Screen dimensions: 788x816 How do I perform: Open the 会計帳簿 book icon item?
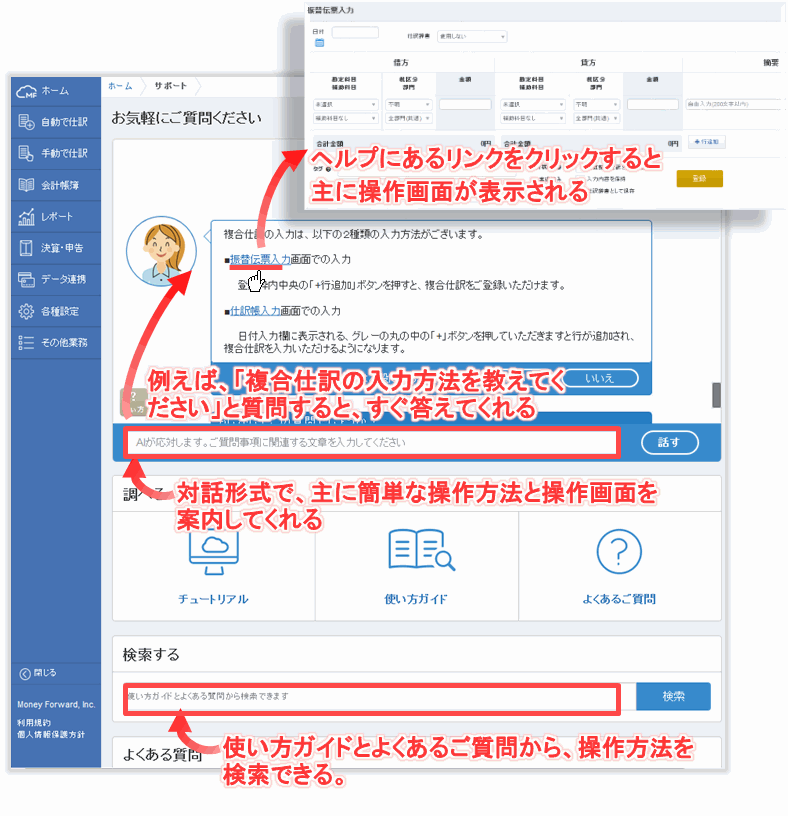click(56, 185)
